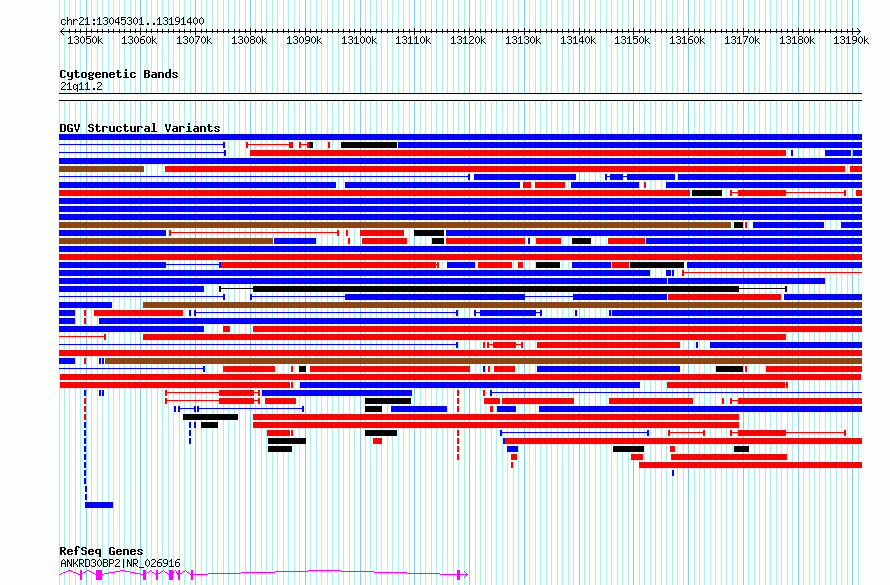Click the 13060k ruler label
Image resolution: width=890 pixels, height=585 pixels.
[139, 40]
